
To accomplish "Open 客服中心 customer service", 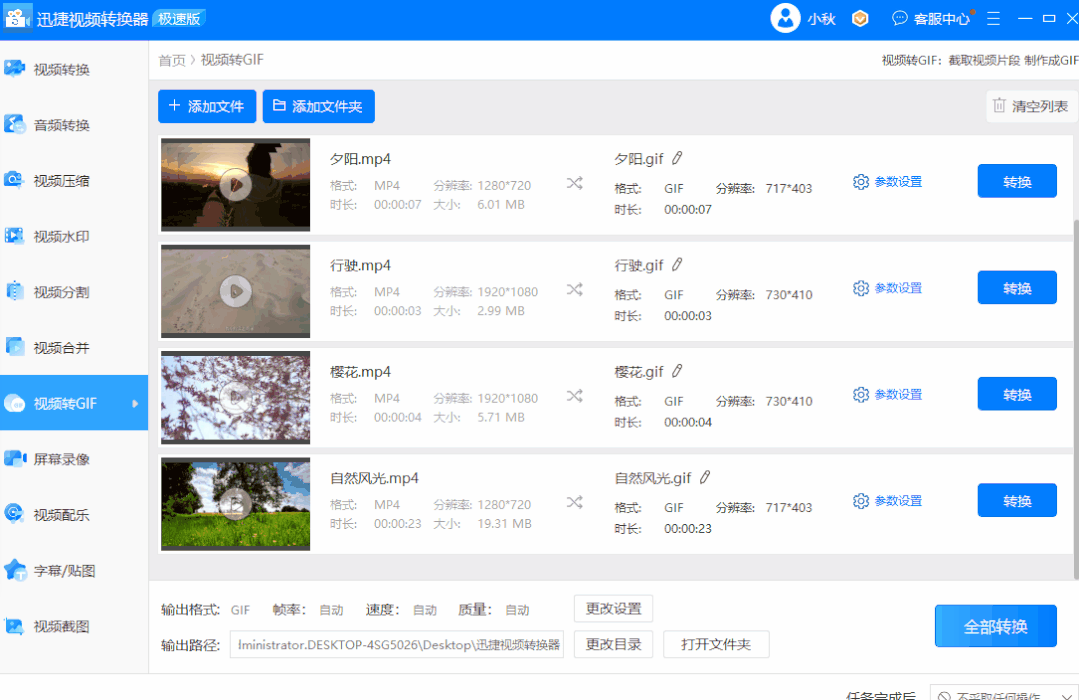I will click(x=930, y=18).
